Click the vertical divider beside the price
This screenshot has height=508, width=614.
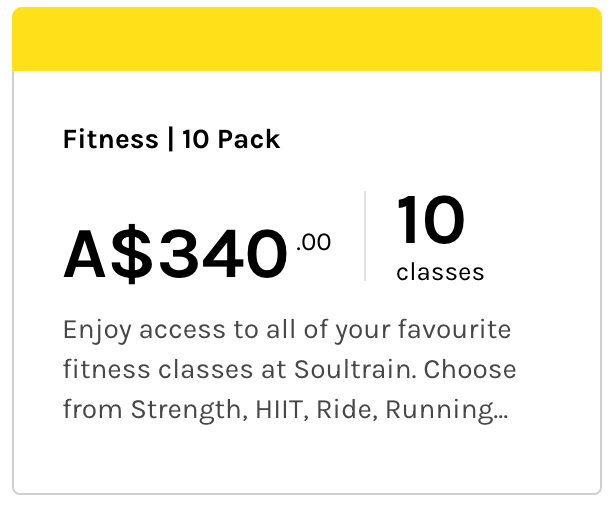[365, 236]
